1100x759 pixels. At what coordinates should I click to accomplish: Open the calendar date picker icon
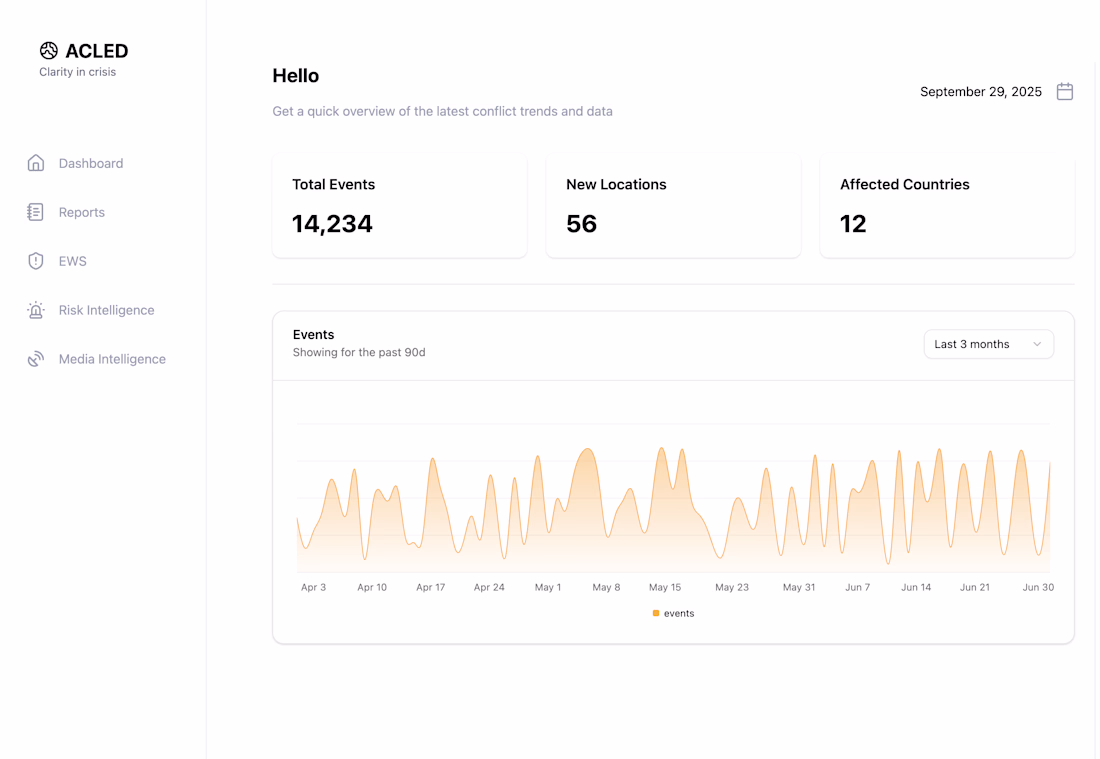coord(1065,92)
